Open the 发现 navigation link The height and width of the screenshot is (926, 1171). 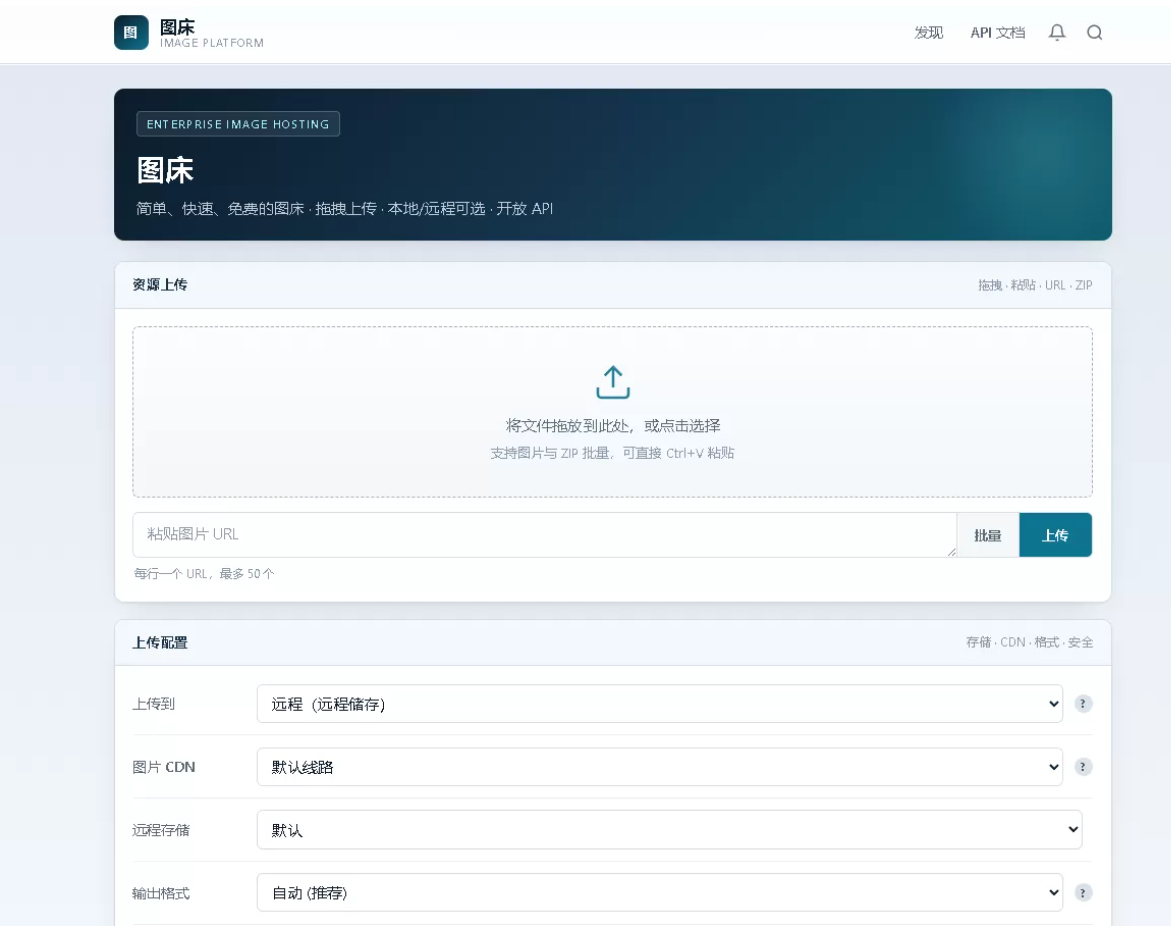click(x=928, y=32)
